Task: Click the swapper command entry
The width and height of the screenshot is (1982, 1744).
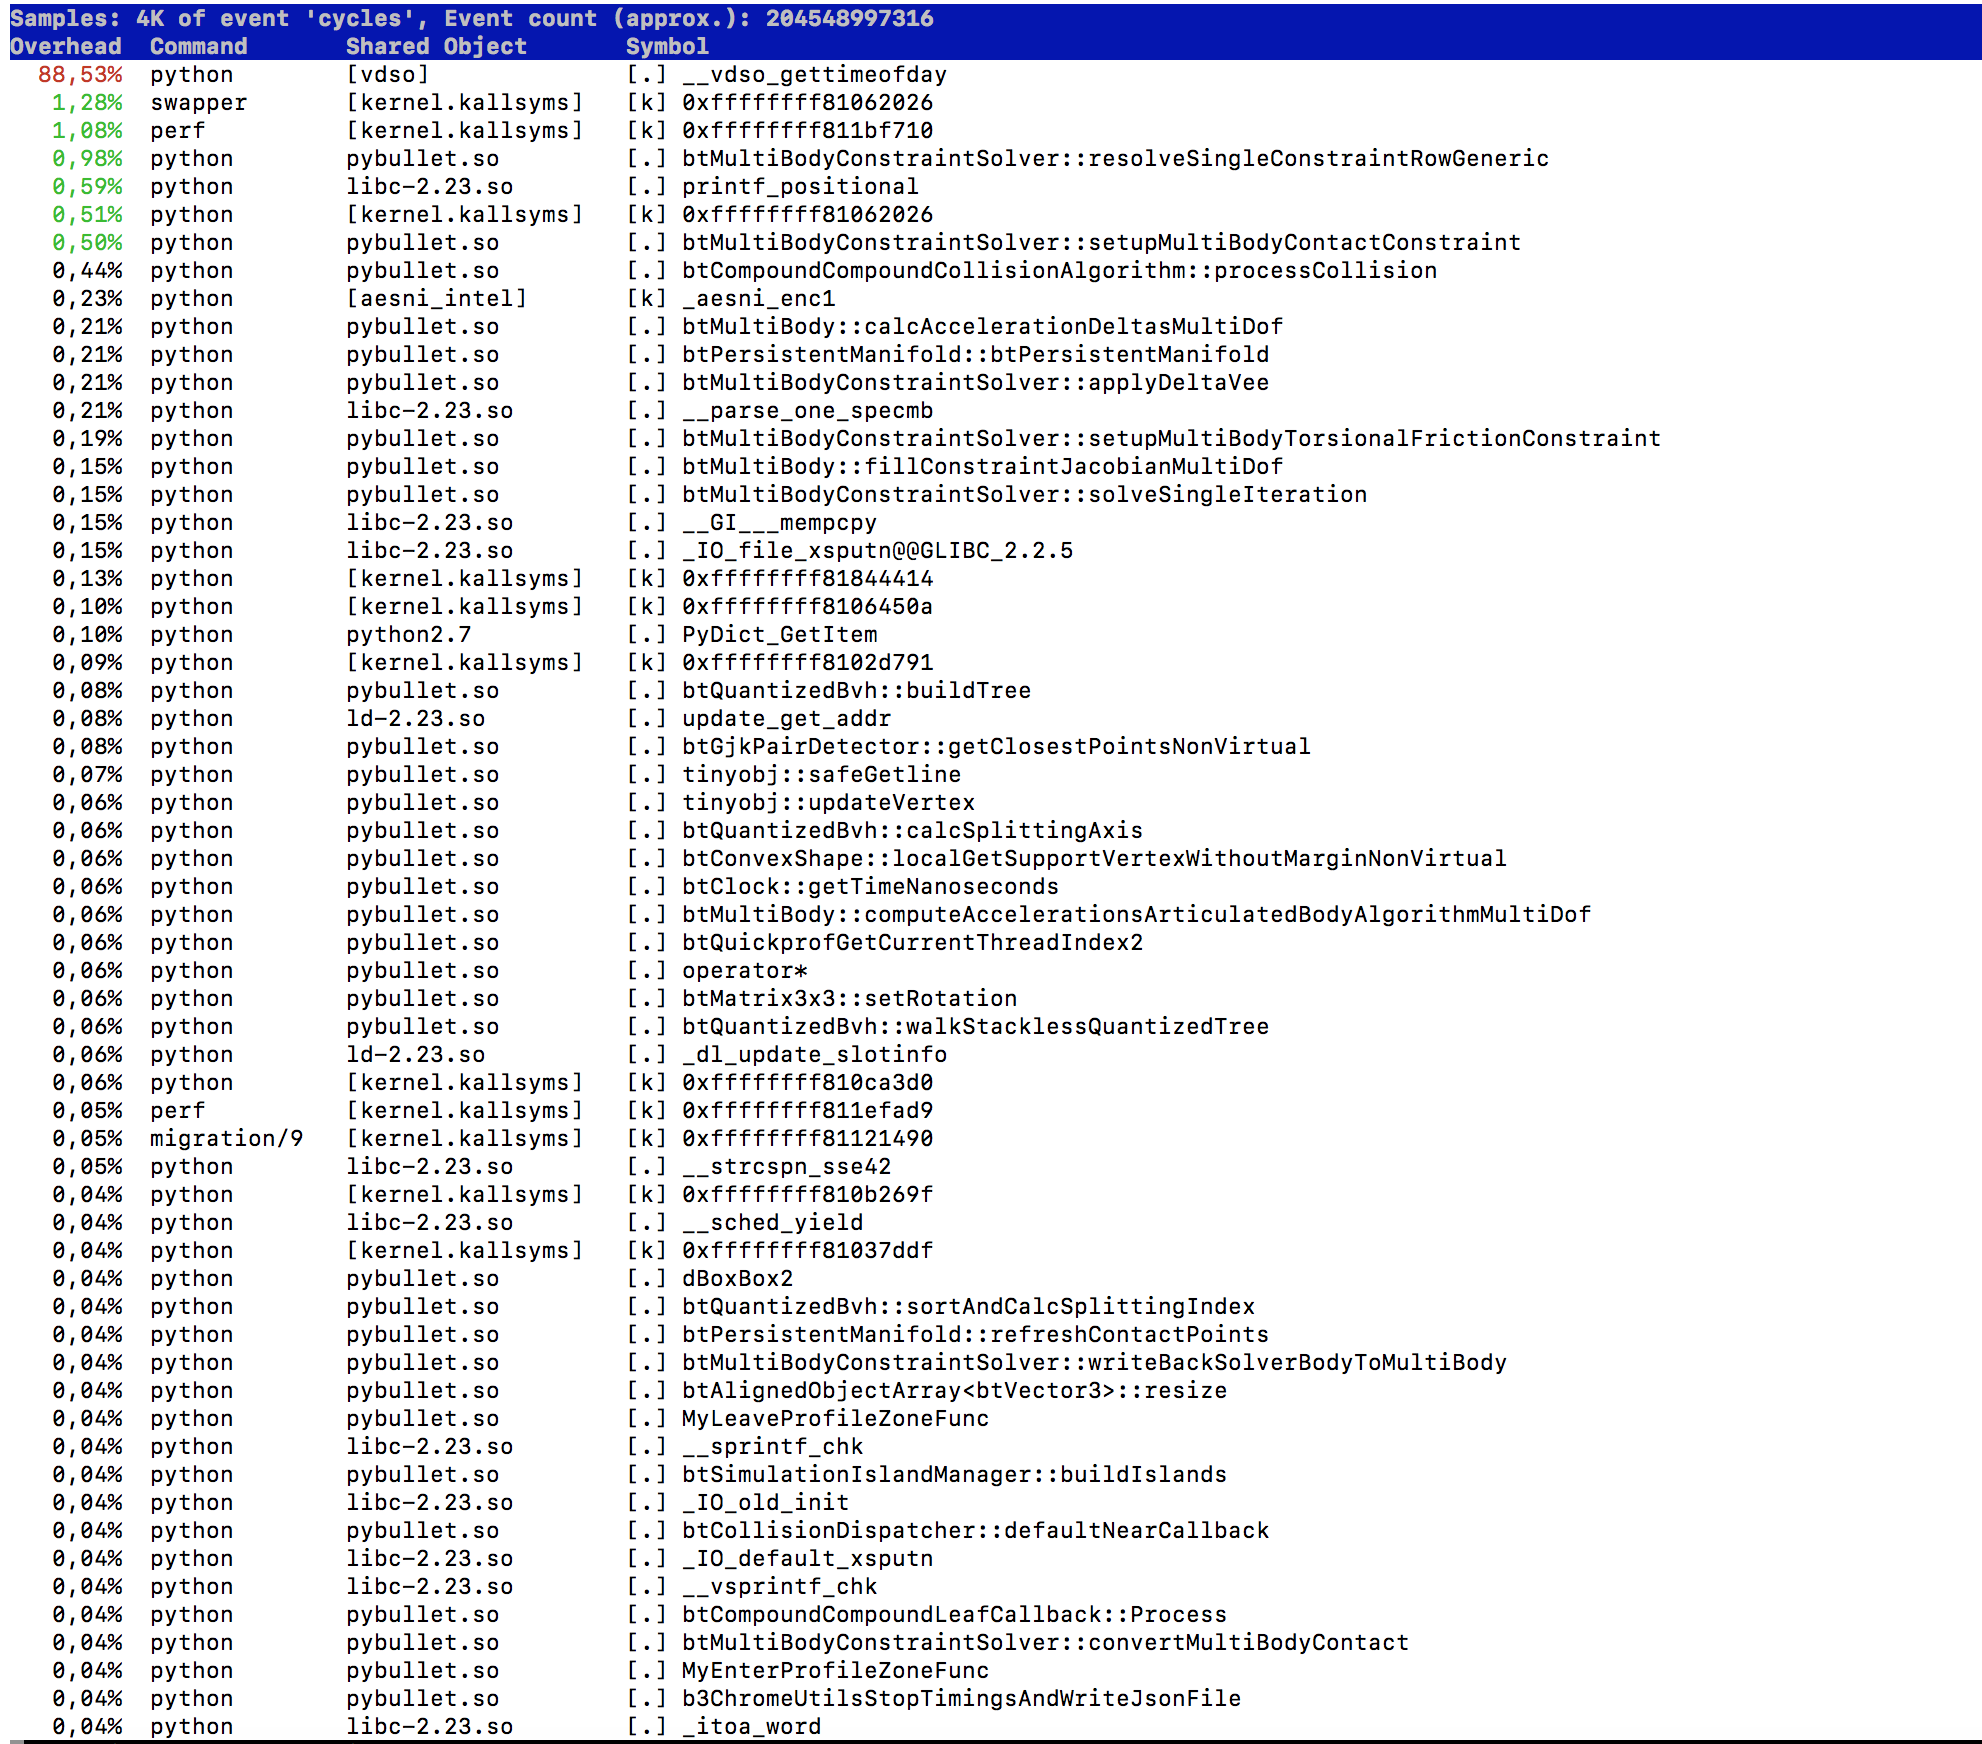Action: (198, 103)
